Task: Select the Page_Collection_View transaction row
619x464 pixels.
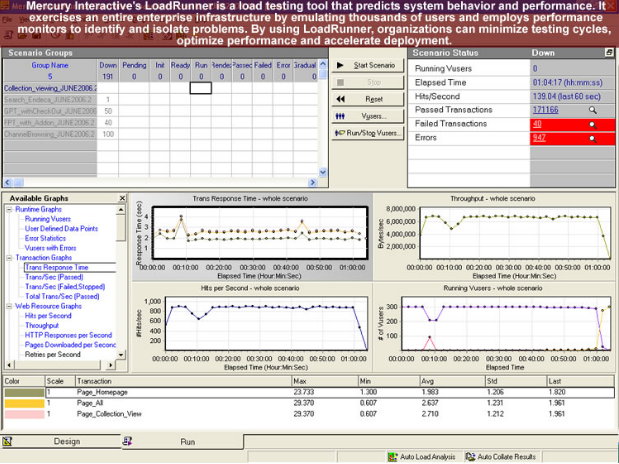Action: [309, 414]
